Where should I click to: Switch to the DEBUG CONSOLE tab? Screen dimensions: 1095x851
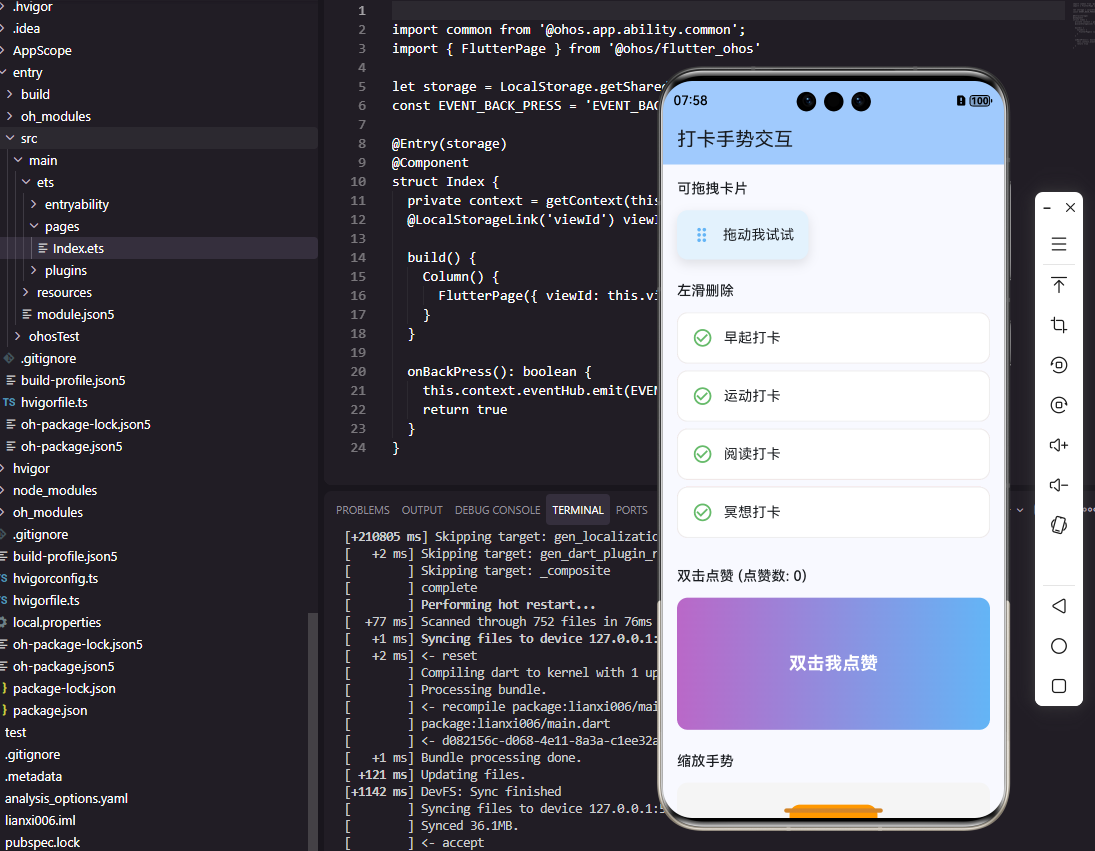[497, 510]
